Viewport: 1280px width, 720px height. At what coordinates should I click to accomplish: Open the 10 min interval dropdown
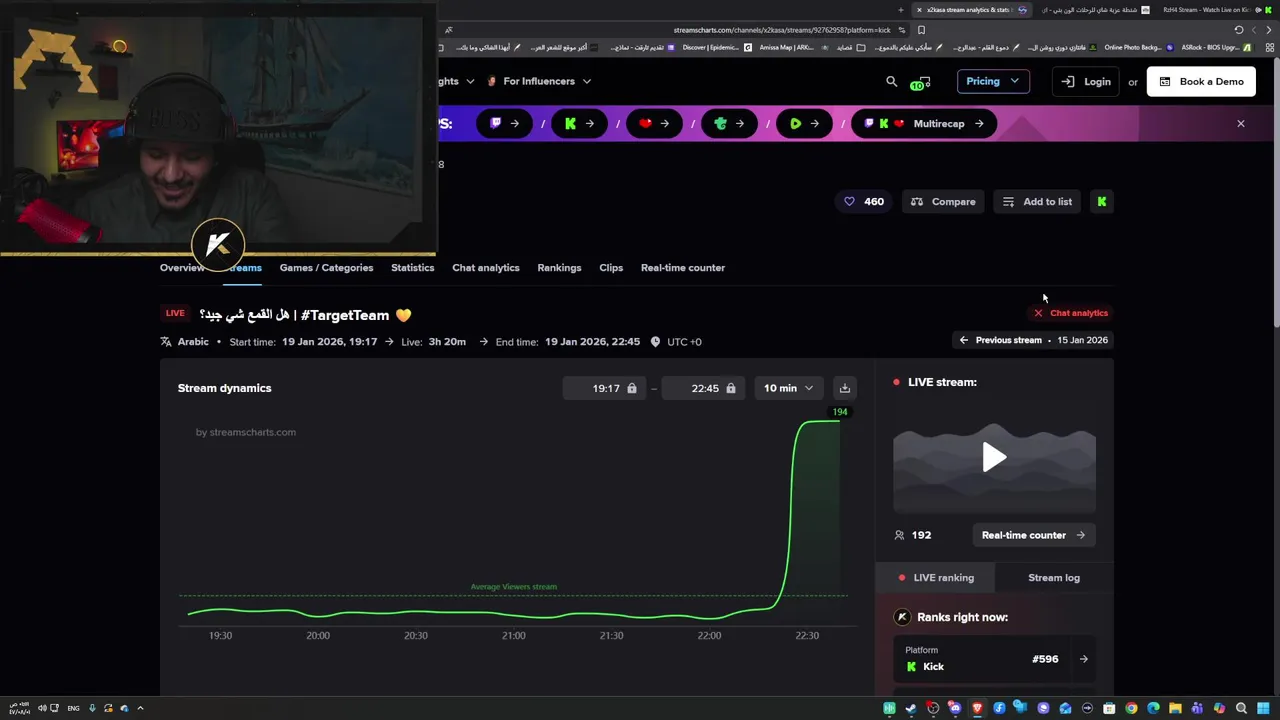pyautogui.click(x=788, y=388)
